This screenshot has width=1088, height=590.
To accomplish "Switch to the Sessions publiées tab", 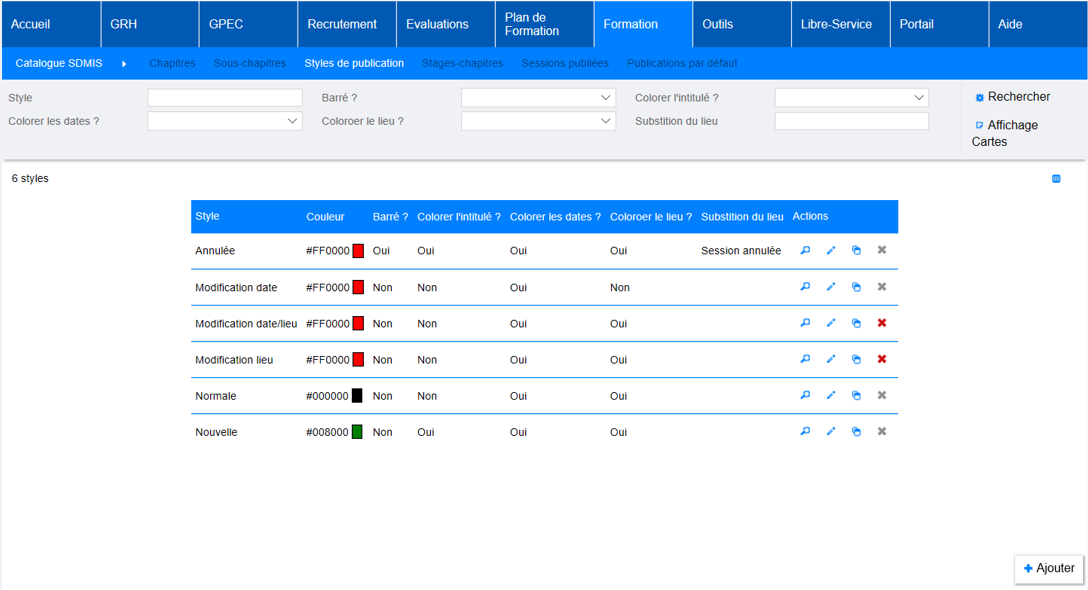I will pos(564,63).
